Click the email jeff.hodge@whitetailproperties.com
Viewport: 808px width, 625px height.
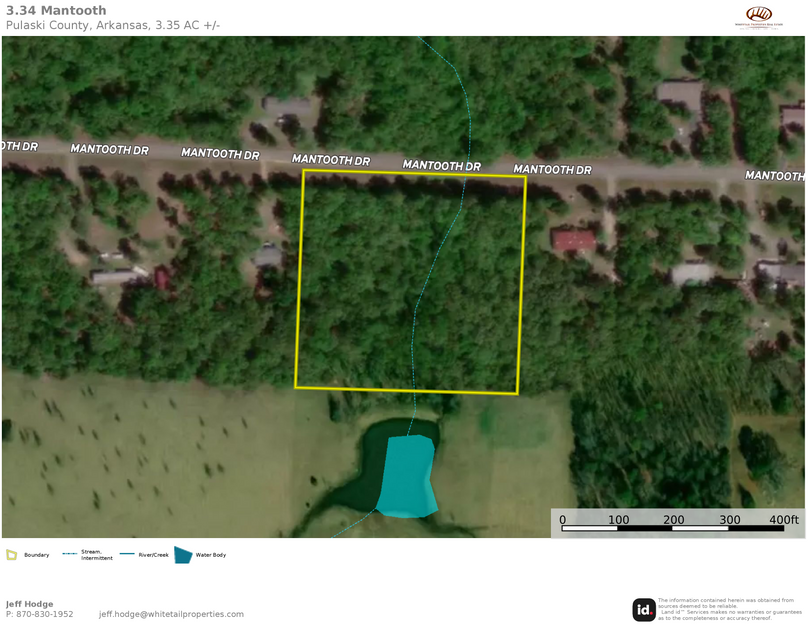pyautogui.click(x=171, y=614)
